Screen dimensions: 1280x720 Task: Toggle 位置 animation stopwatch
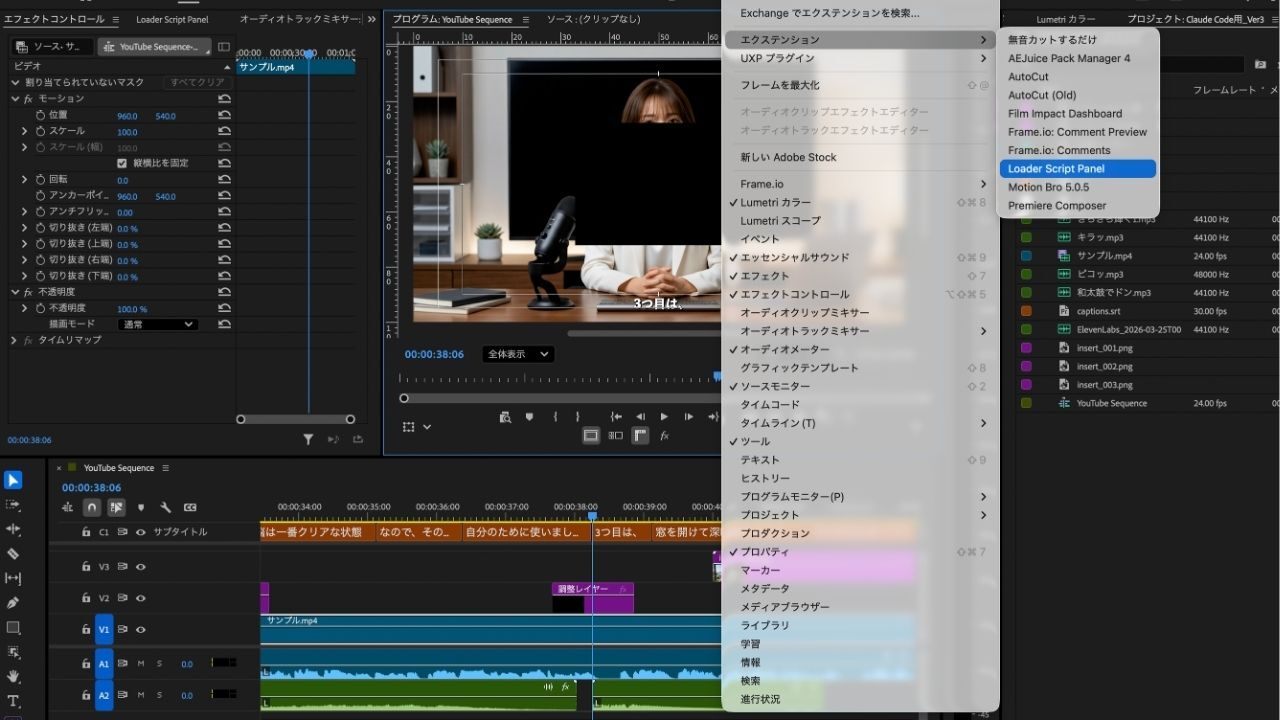tap(41, 115)
